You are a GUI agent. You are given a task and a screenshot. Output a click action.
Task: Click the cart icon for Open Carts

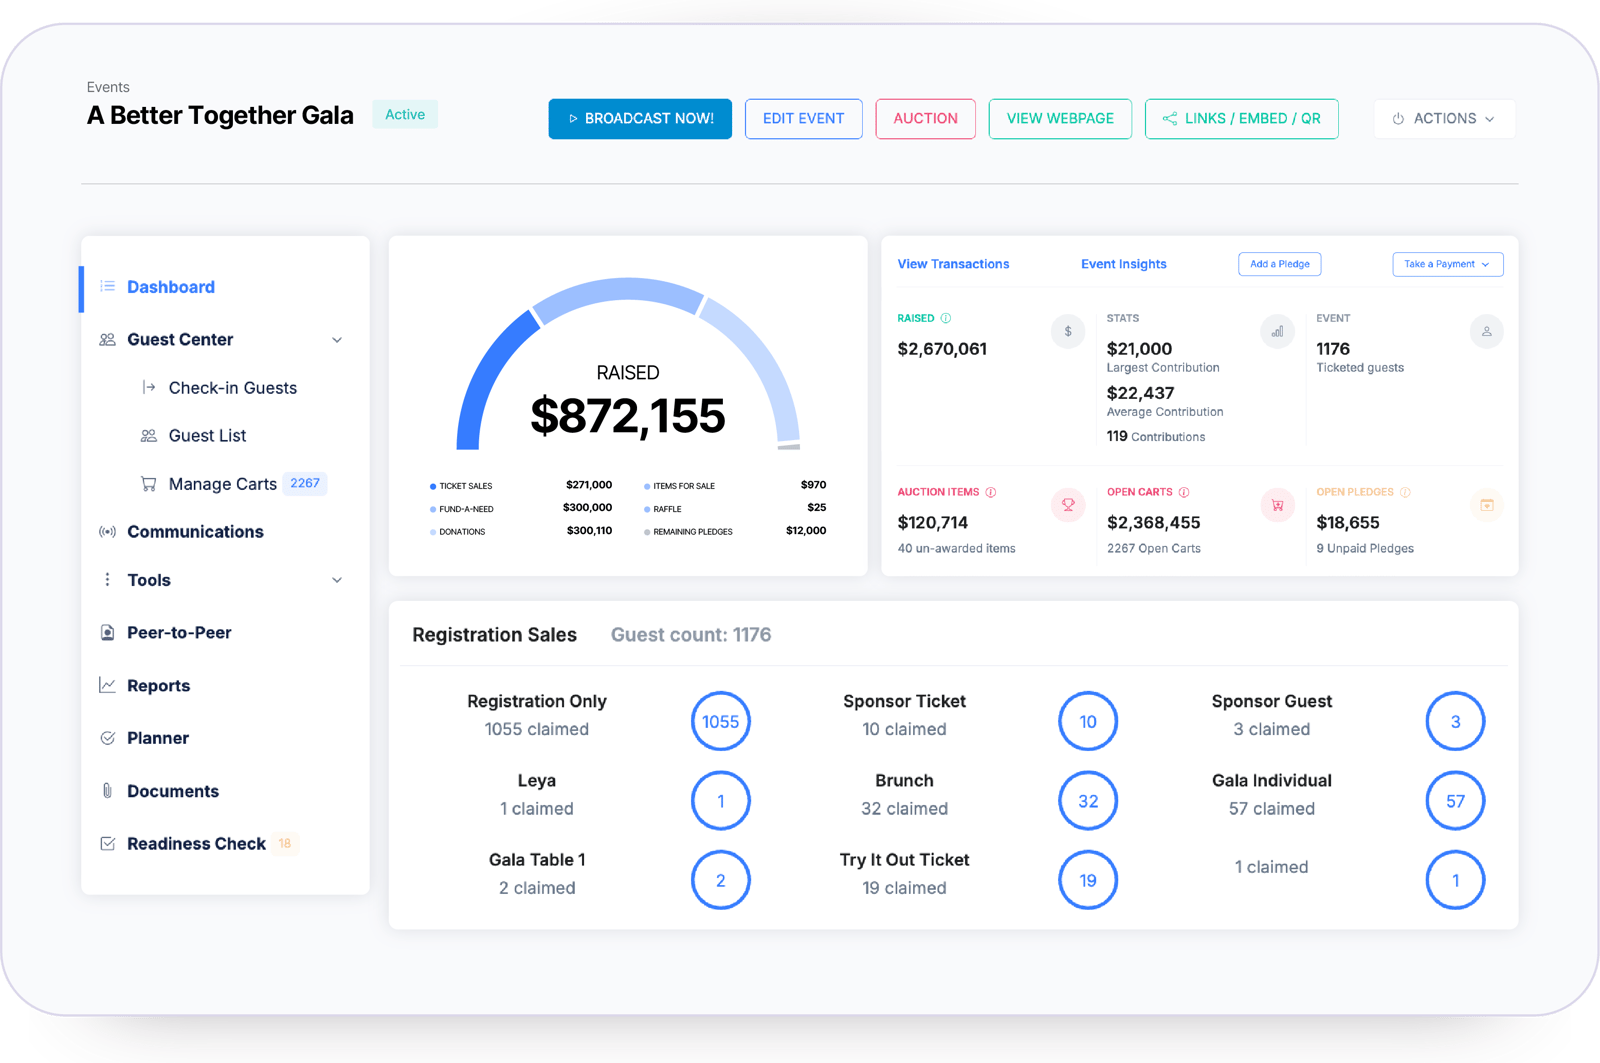point(1277,505)
